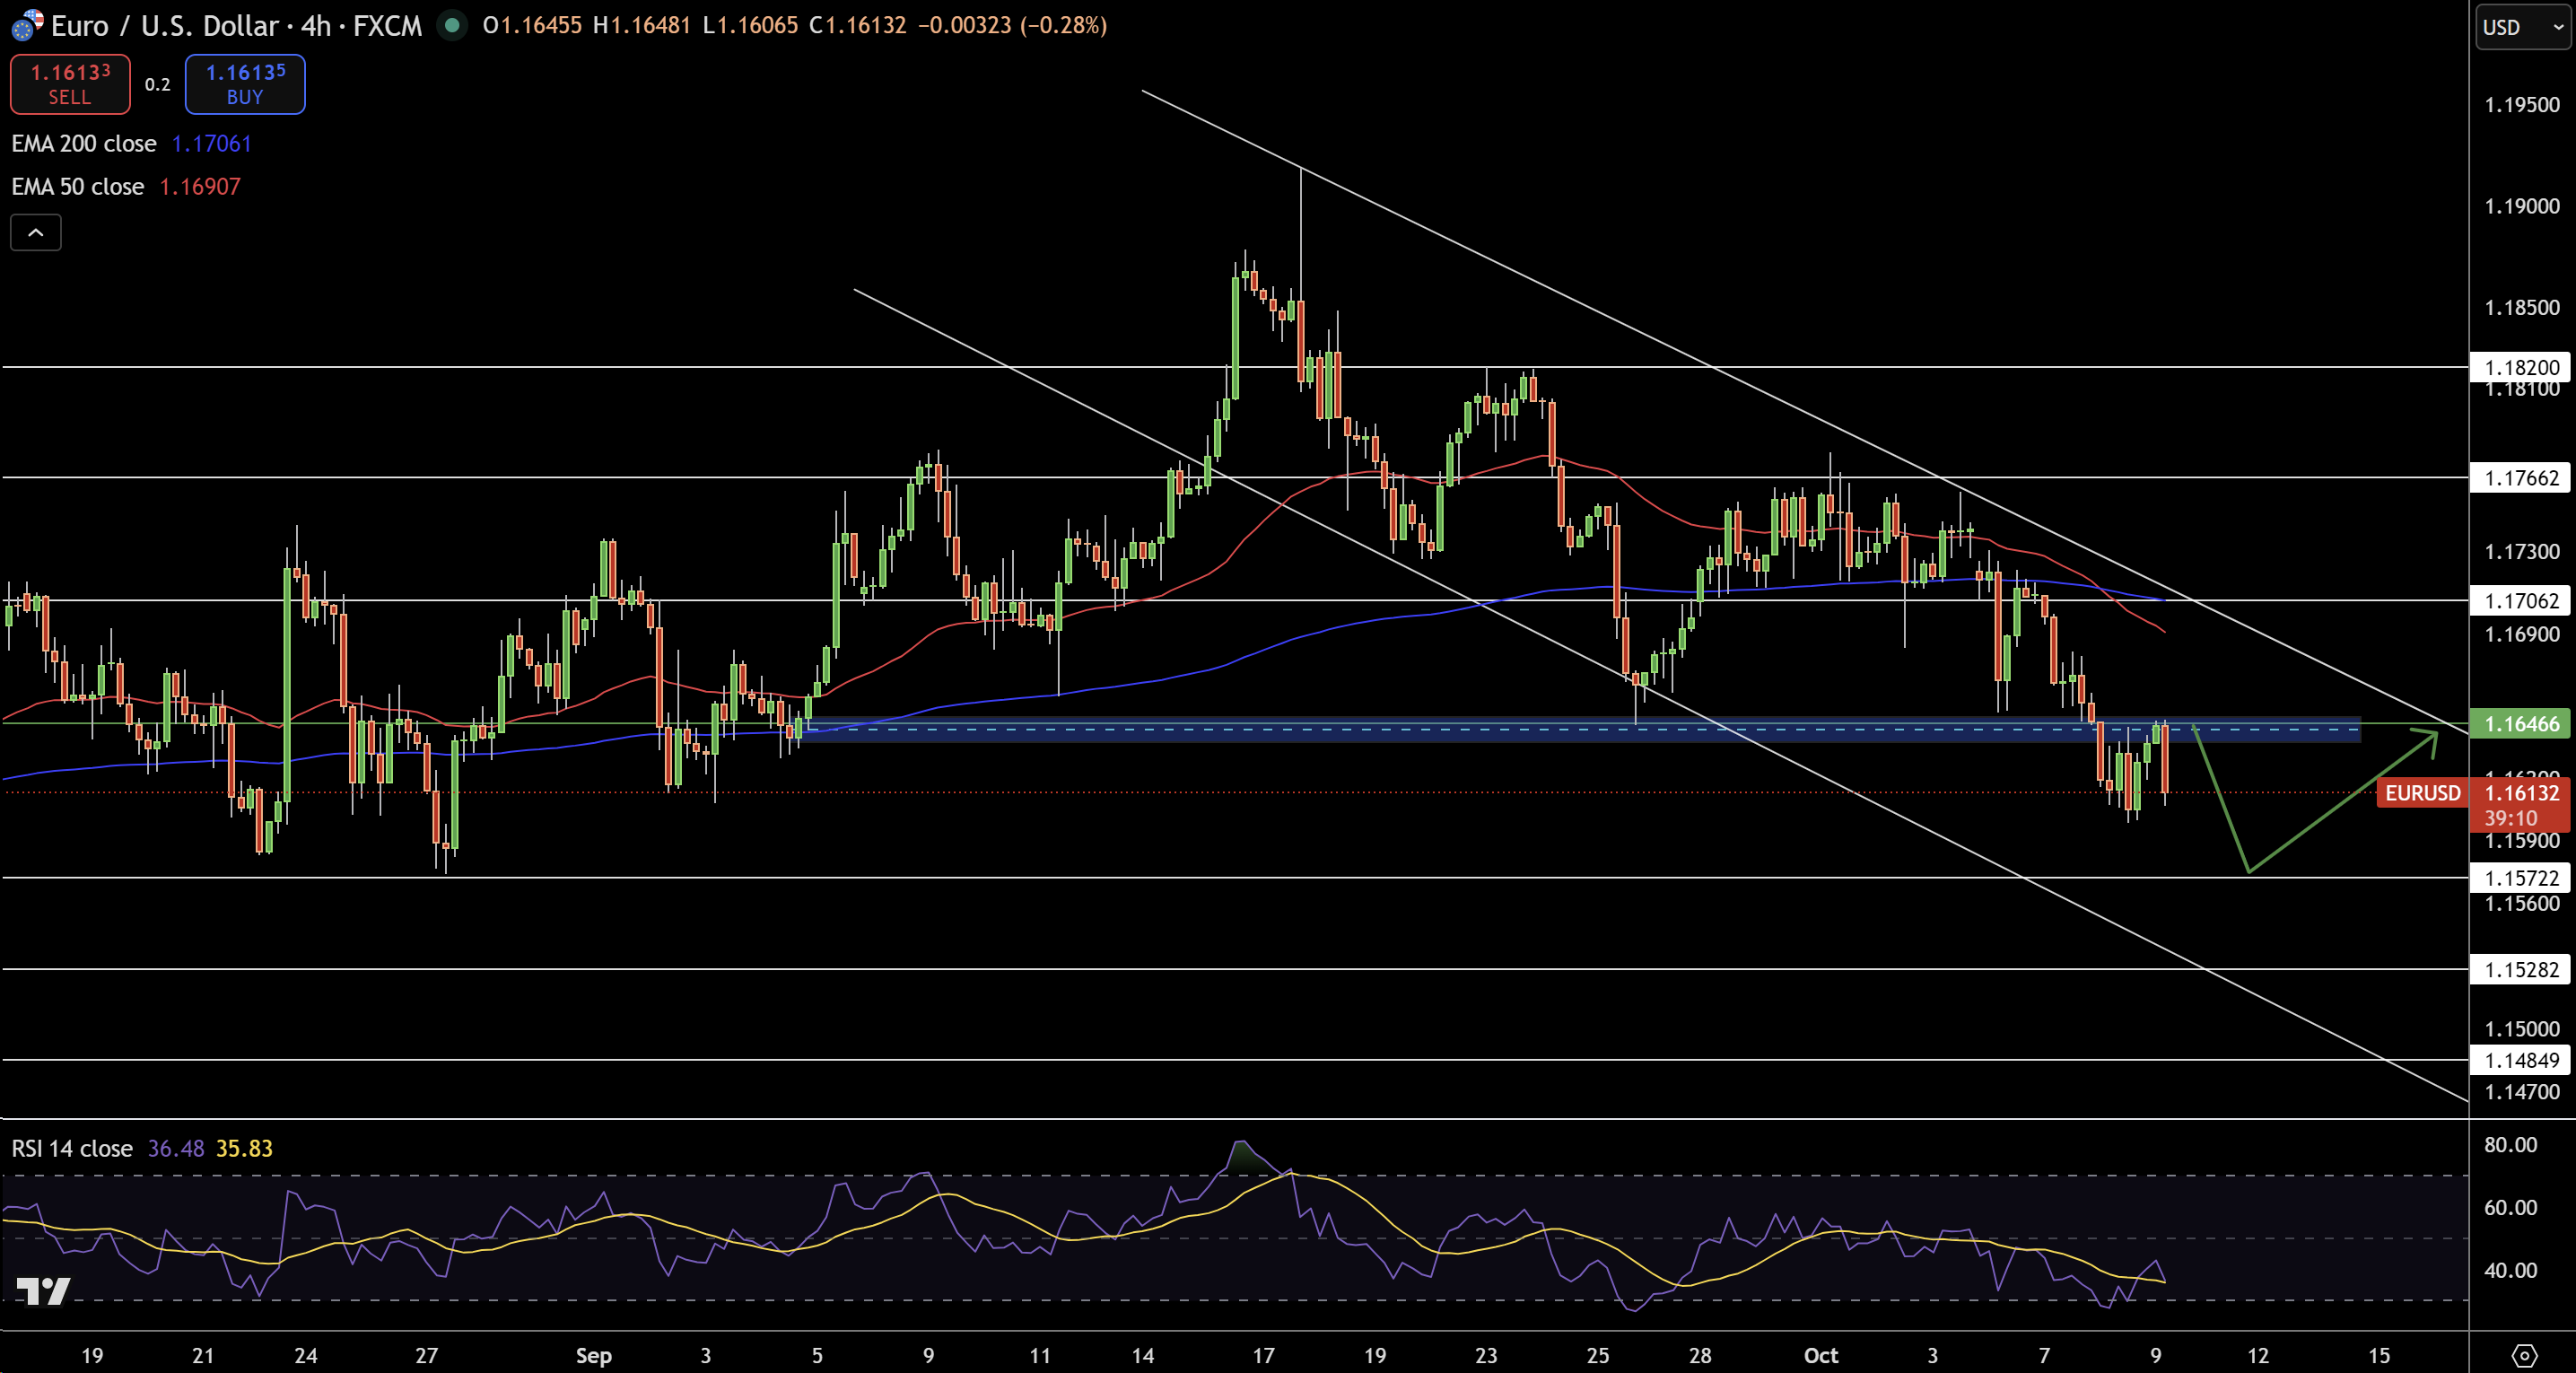Open the USD currency dropdown
This screenshot has width=2576, height=1373.
point(2520,27)
